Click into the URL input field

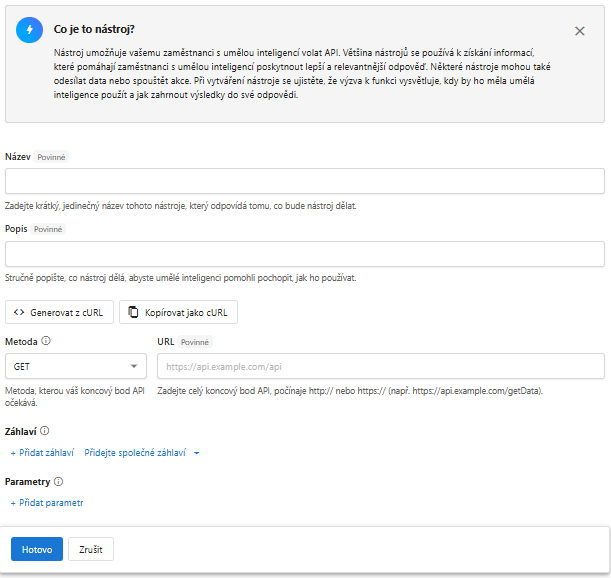pos(381,367)
